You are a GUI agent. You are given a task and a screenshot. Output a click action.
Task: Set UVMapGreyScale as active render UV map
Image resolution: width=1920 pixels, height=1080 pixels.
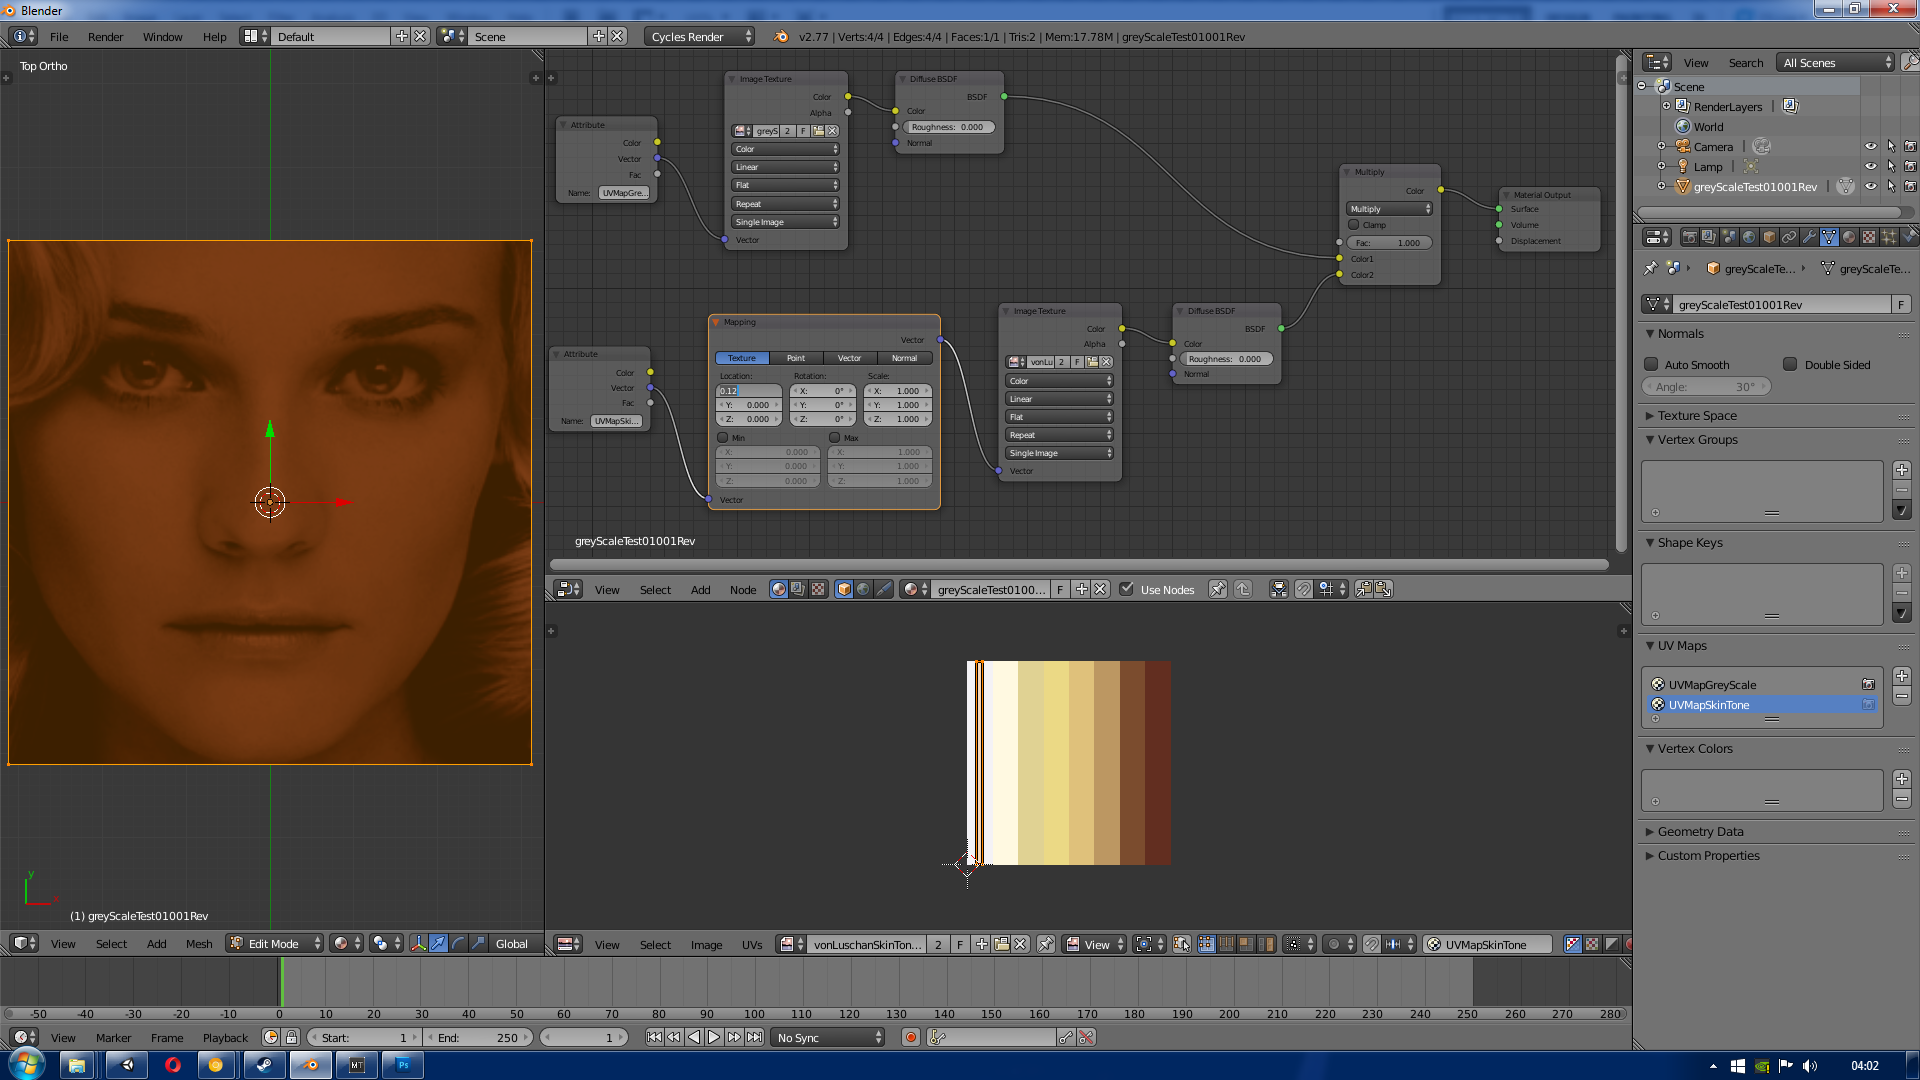click(1867, 684)
